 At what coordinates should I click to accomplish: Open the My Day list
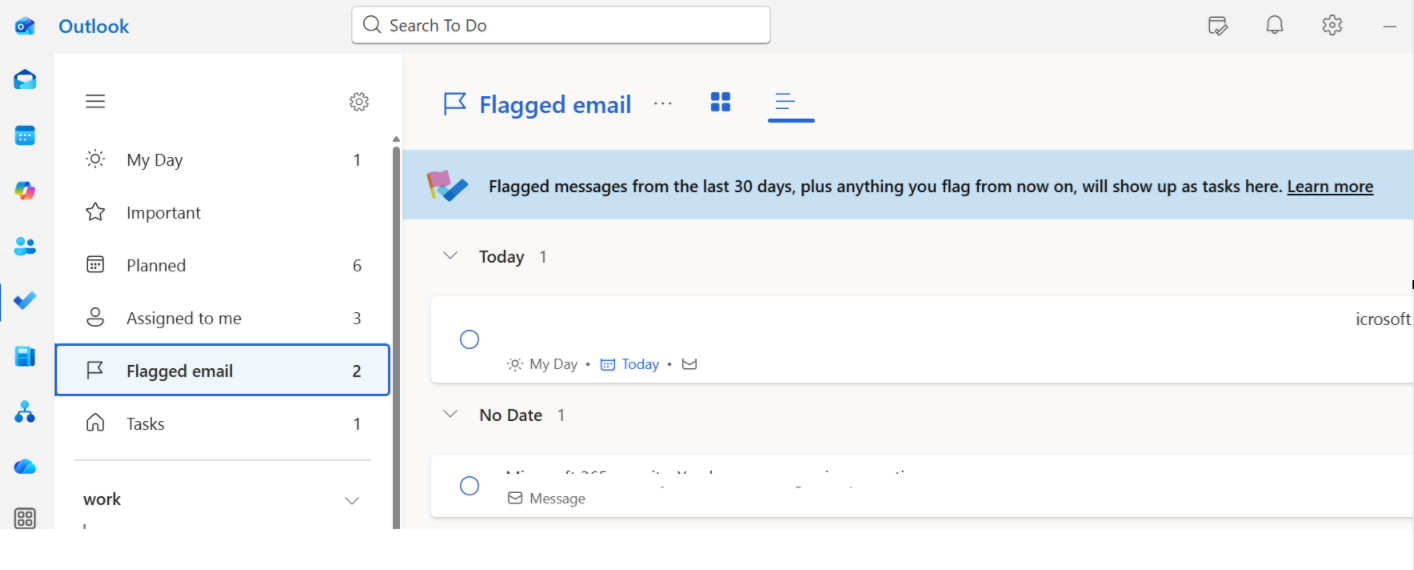coord(223,160)
